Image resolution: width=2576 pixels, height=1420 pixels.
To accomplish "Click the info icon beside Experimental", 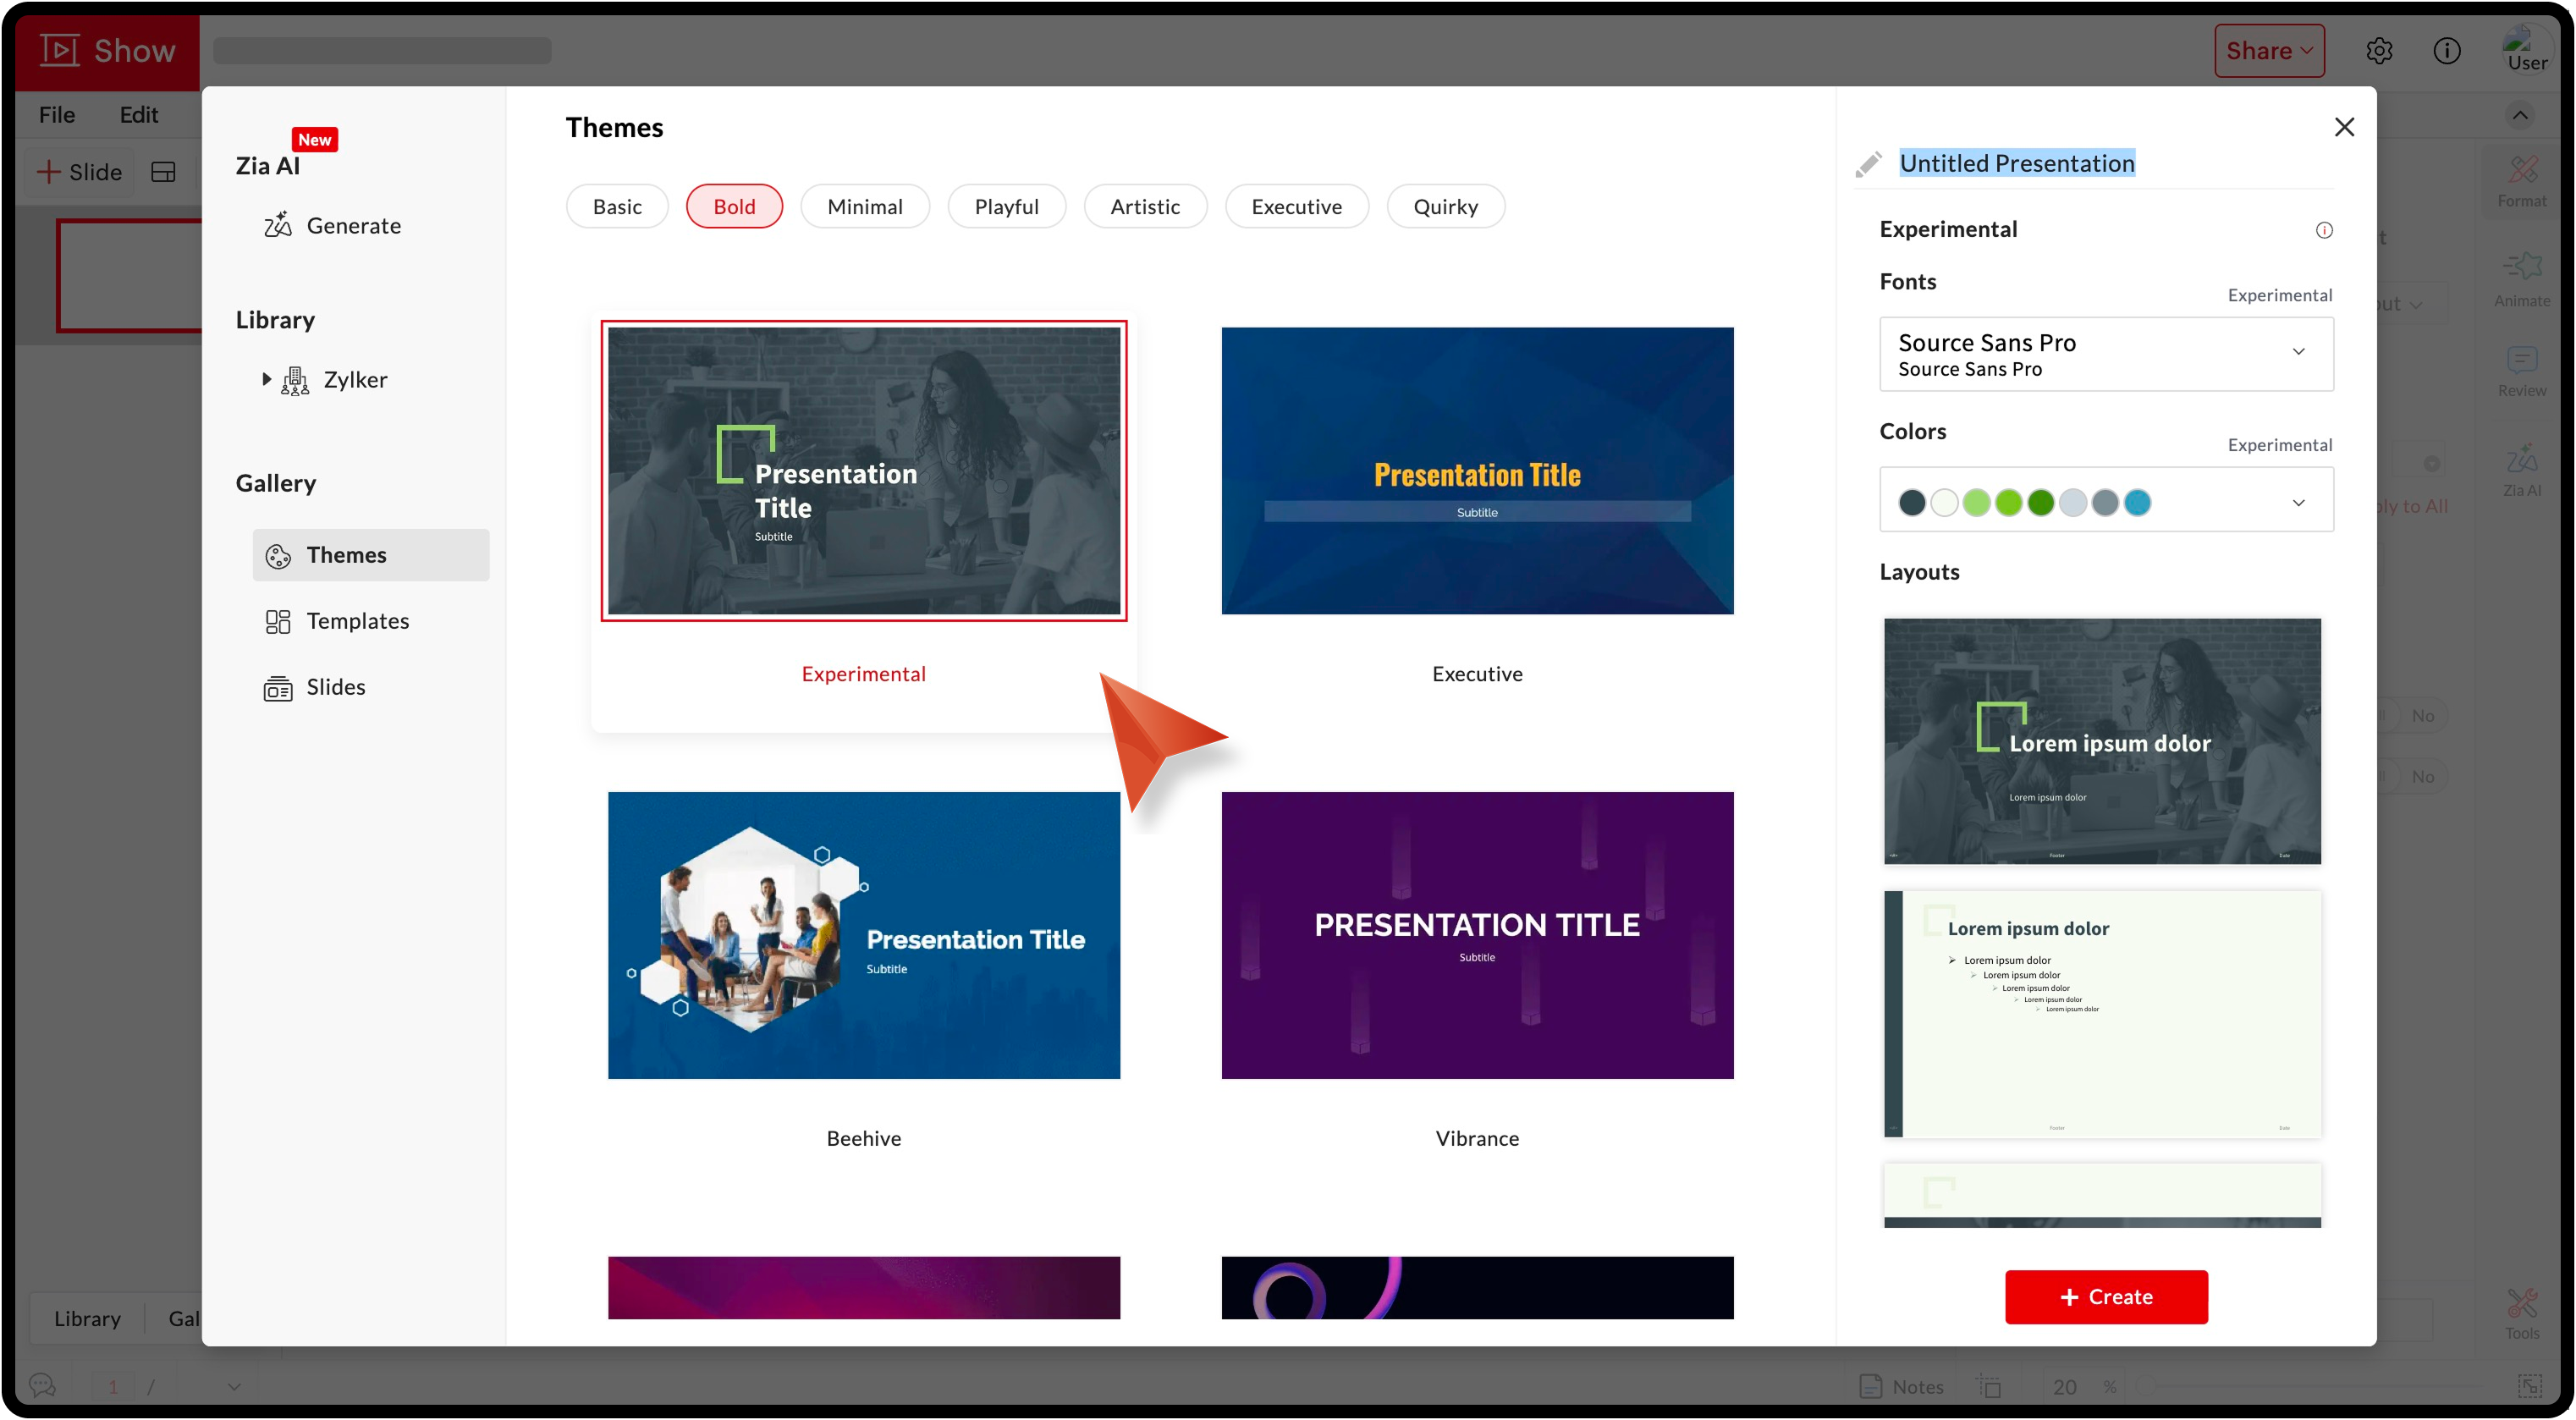I will (2324, 230).
